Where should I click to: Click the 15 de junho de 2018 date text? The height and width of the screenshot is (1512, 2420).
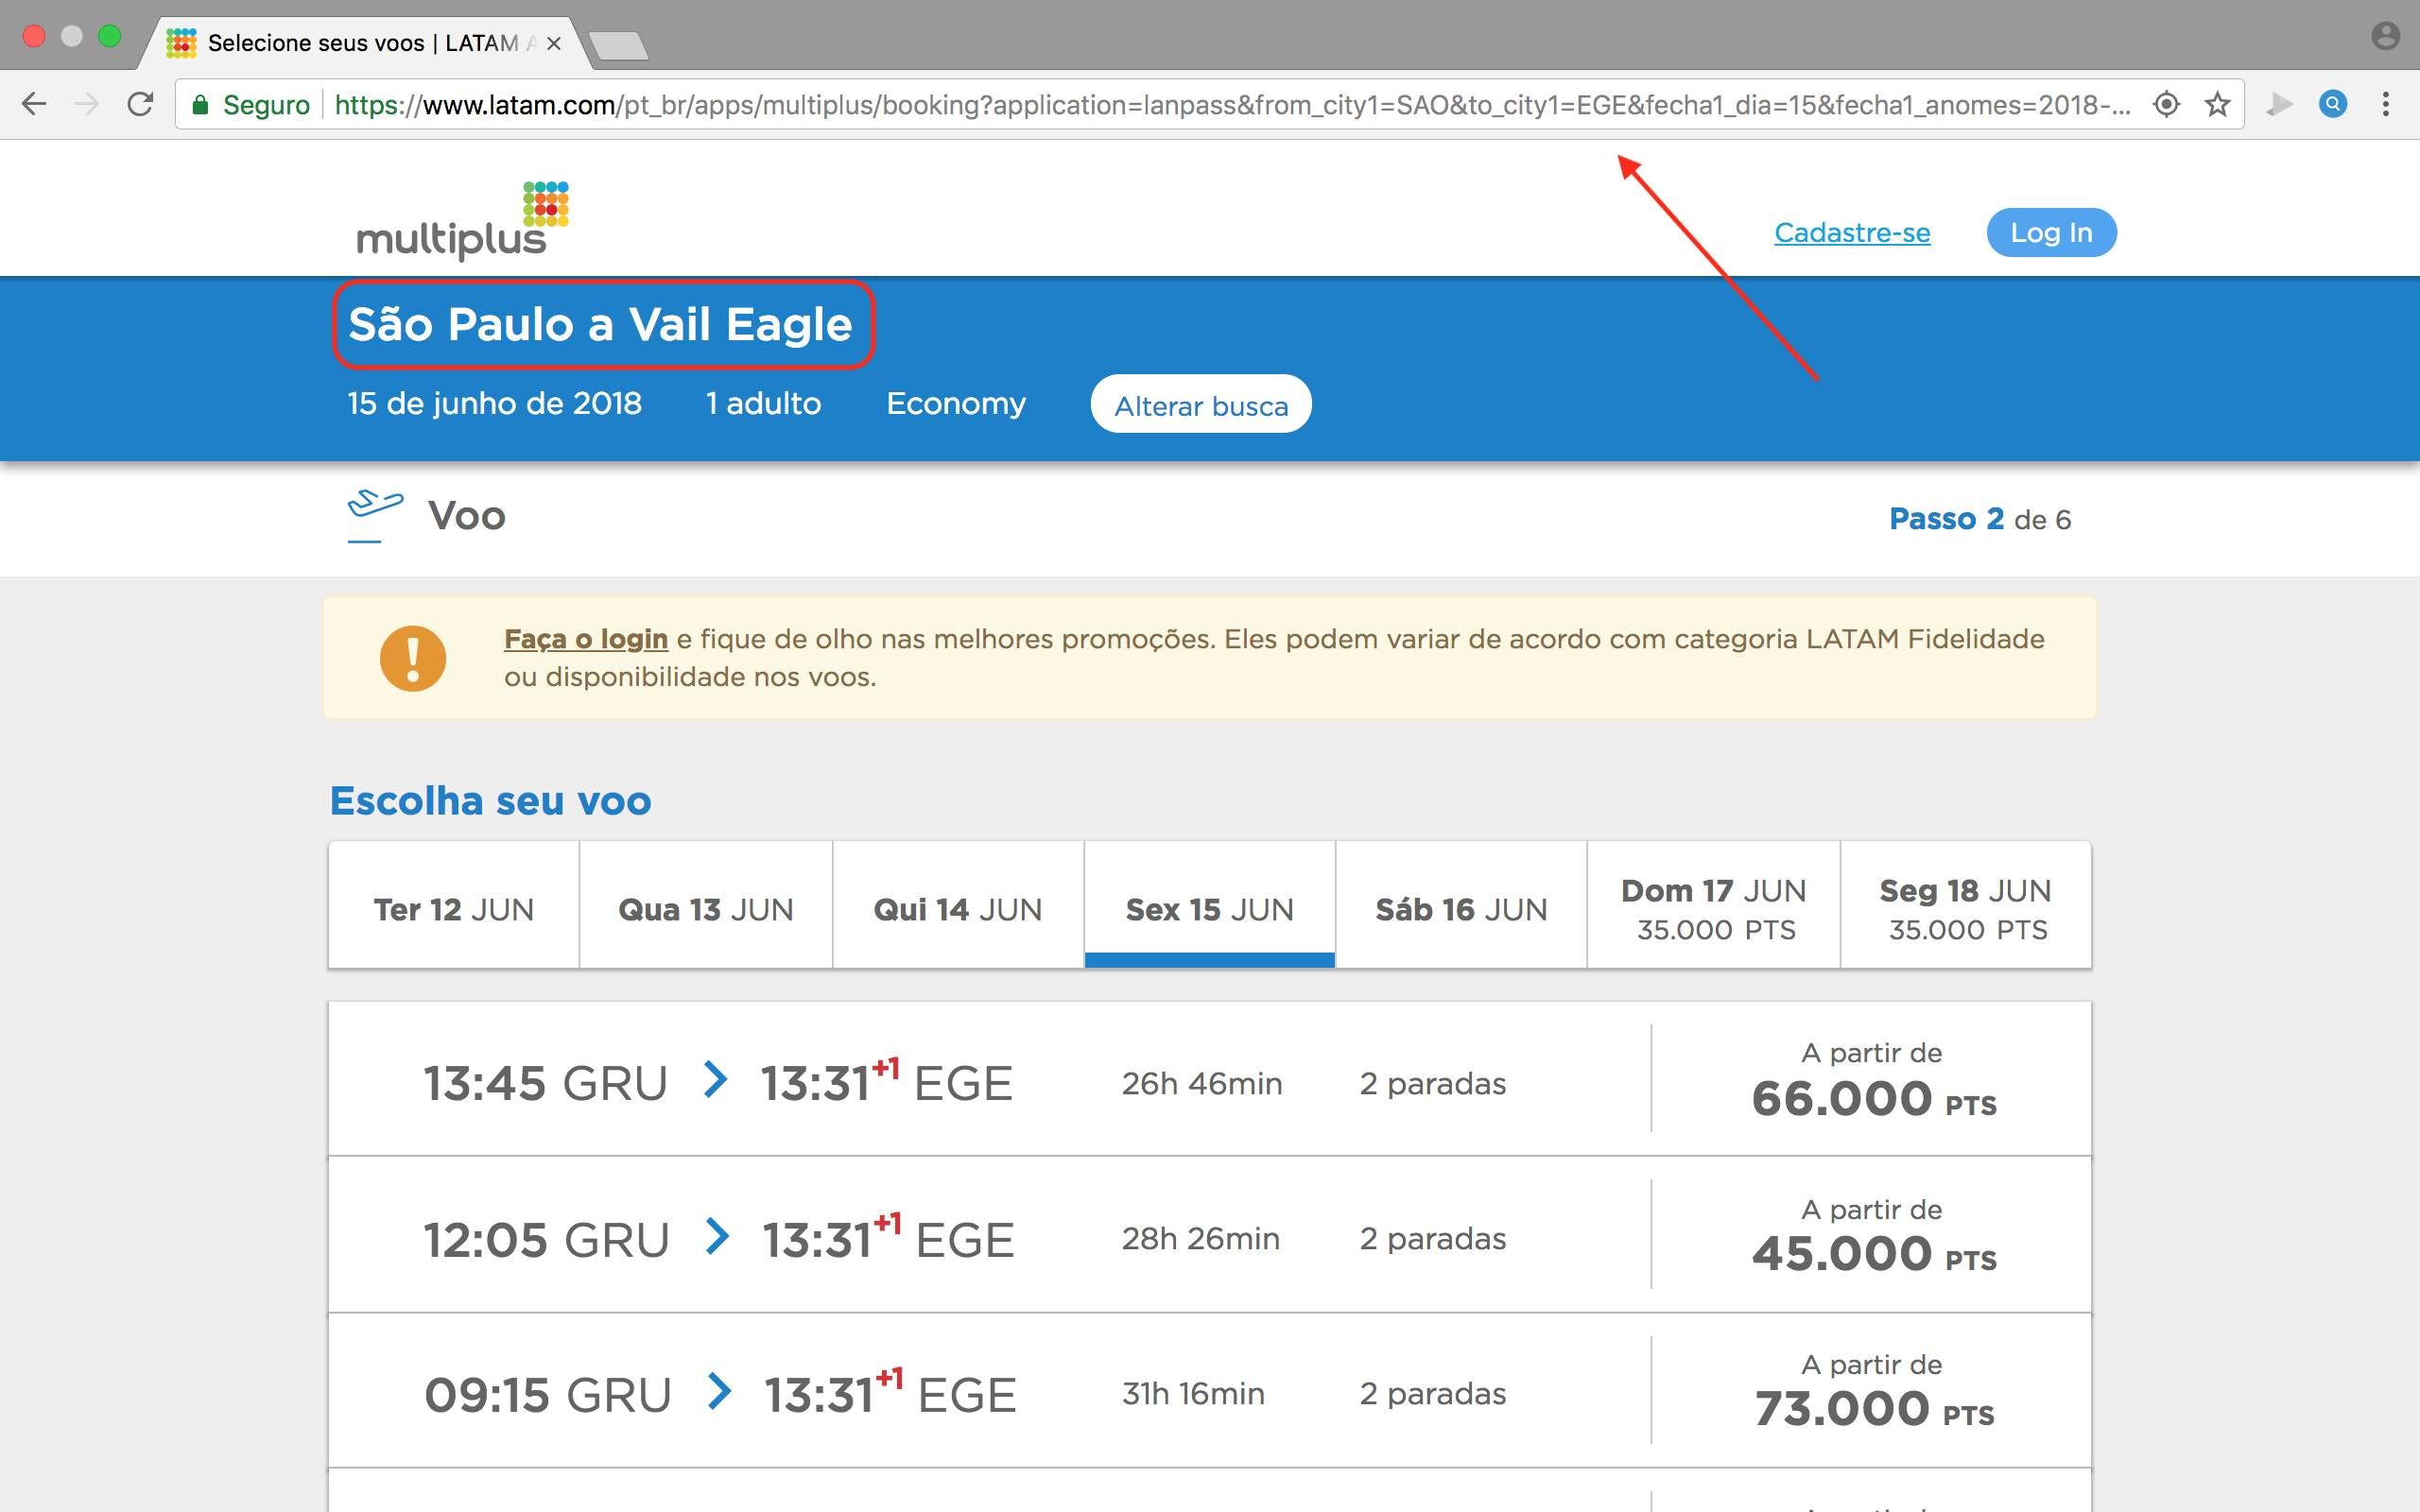(494, 403)
